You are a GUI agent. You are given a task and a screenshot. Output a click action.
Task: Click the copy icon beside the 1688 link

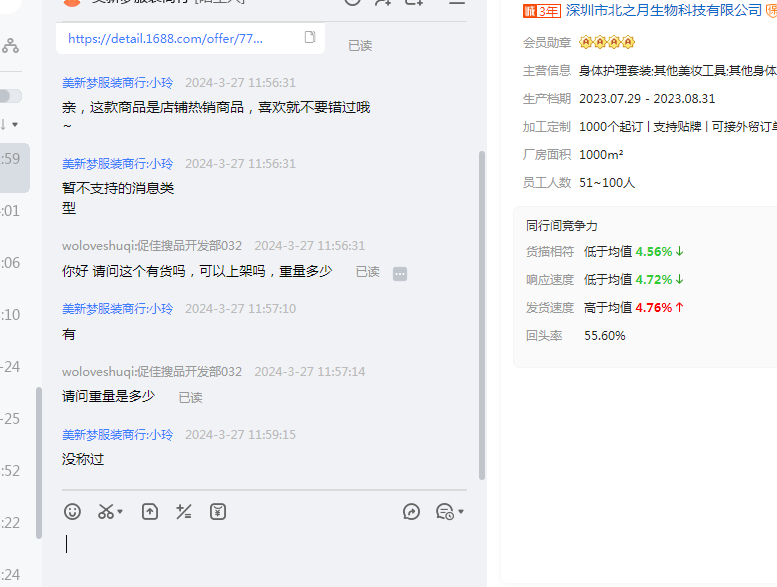click(x=310, y=38)
